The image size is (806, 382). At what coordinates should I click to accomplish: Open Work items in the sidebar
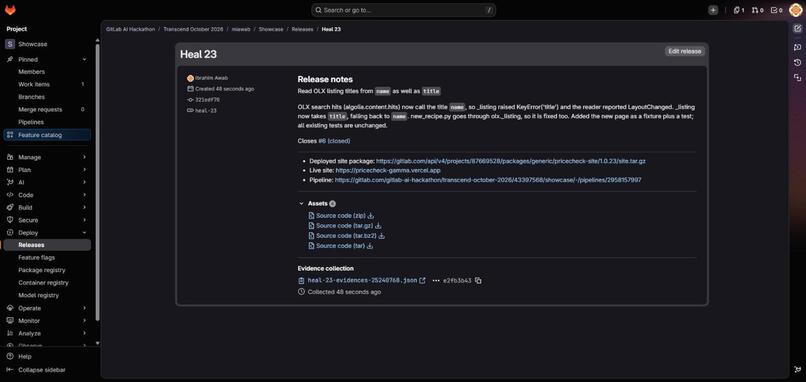(47, 84)
